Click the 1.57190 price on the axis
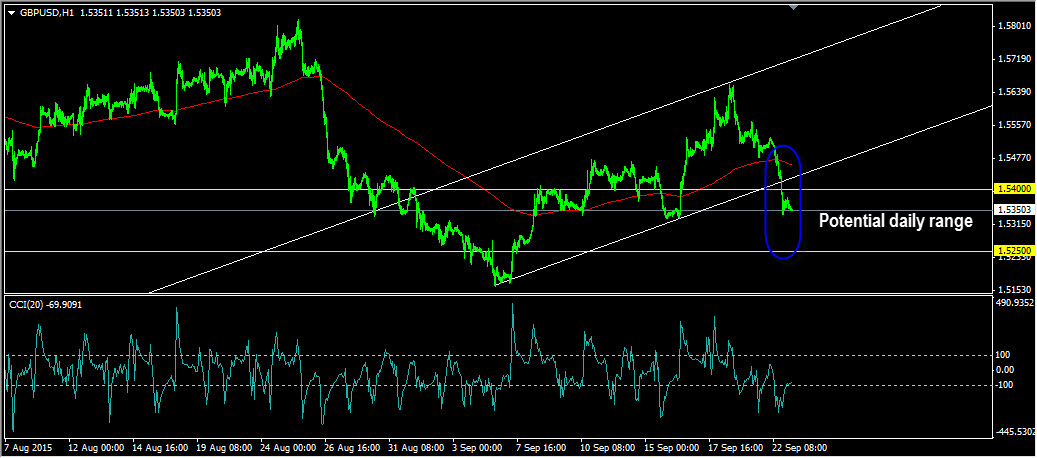This screenshot has height=458, width=1037. [x=1017, y=59]
